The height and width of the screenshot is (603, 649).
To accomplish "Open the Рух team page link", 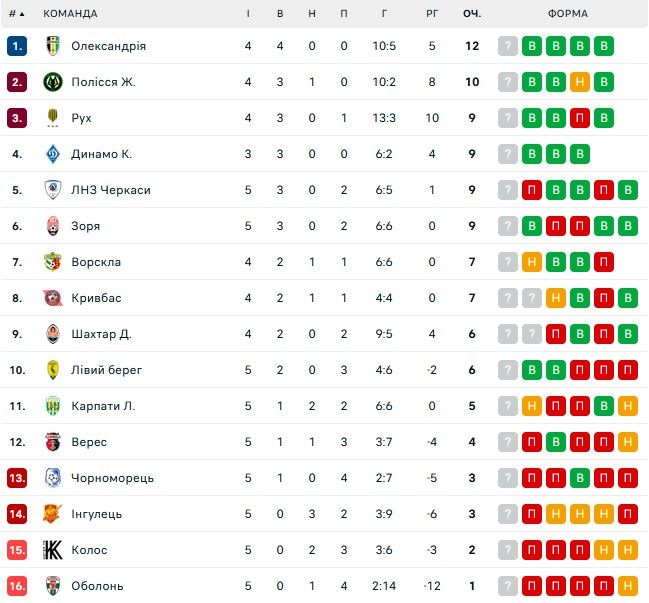I will pos(81,118).
